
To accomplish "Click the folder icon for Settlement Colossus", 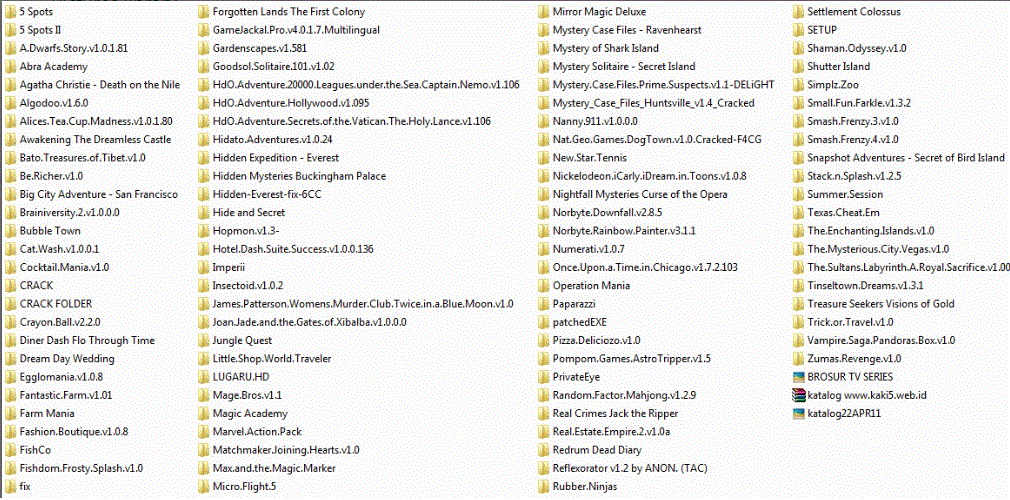I will (x=797, y=12).
